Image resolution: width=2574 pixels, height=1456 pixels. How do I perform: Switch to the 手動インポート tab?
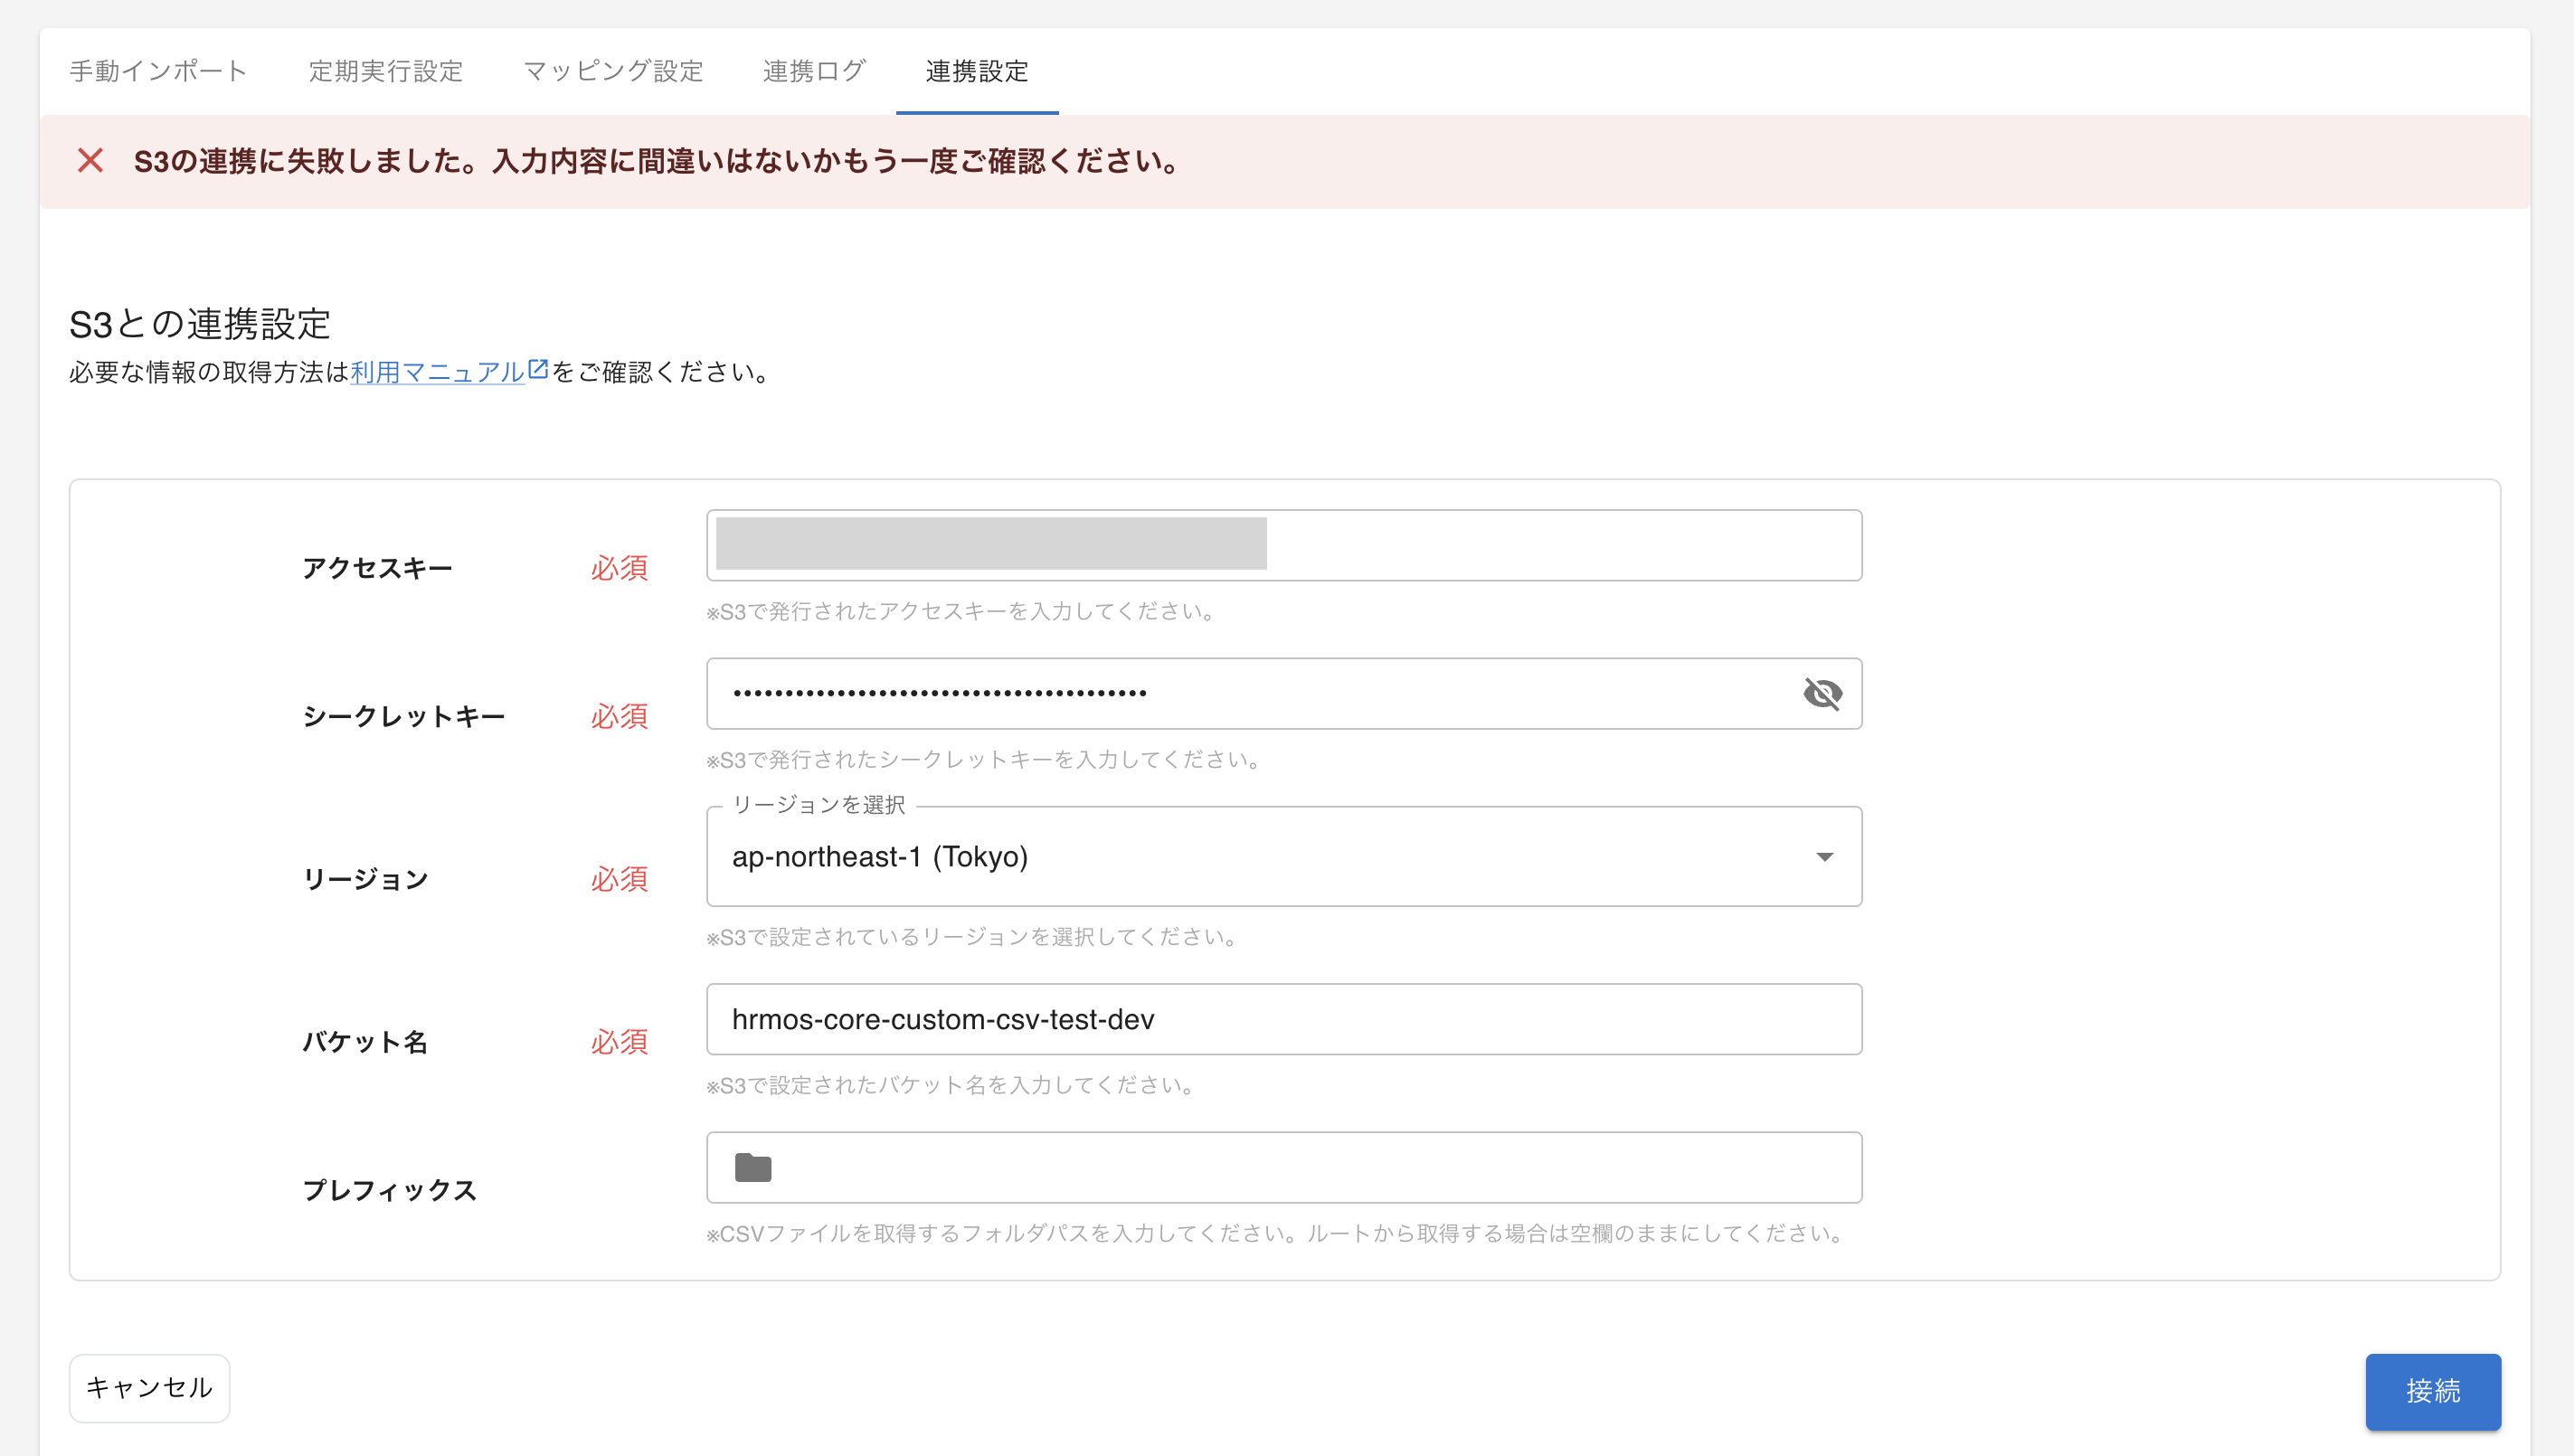click(158, 71)
